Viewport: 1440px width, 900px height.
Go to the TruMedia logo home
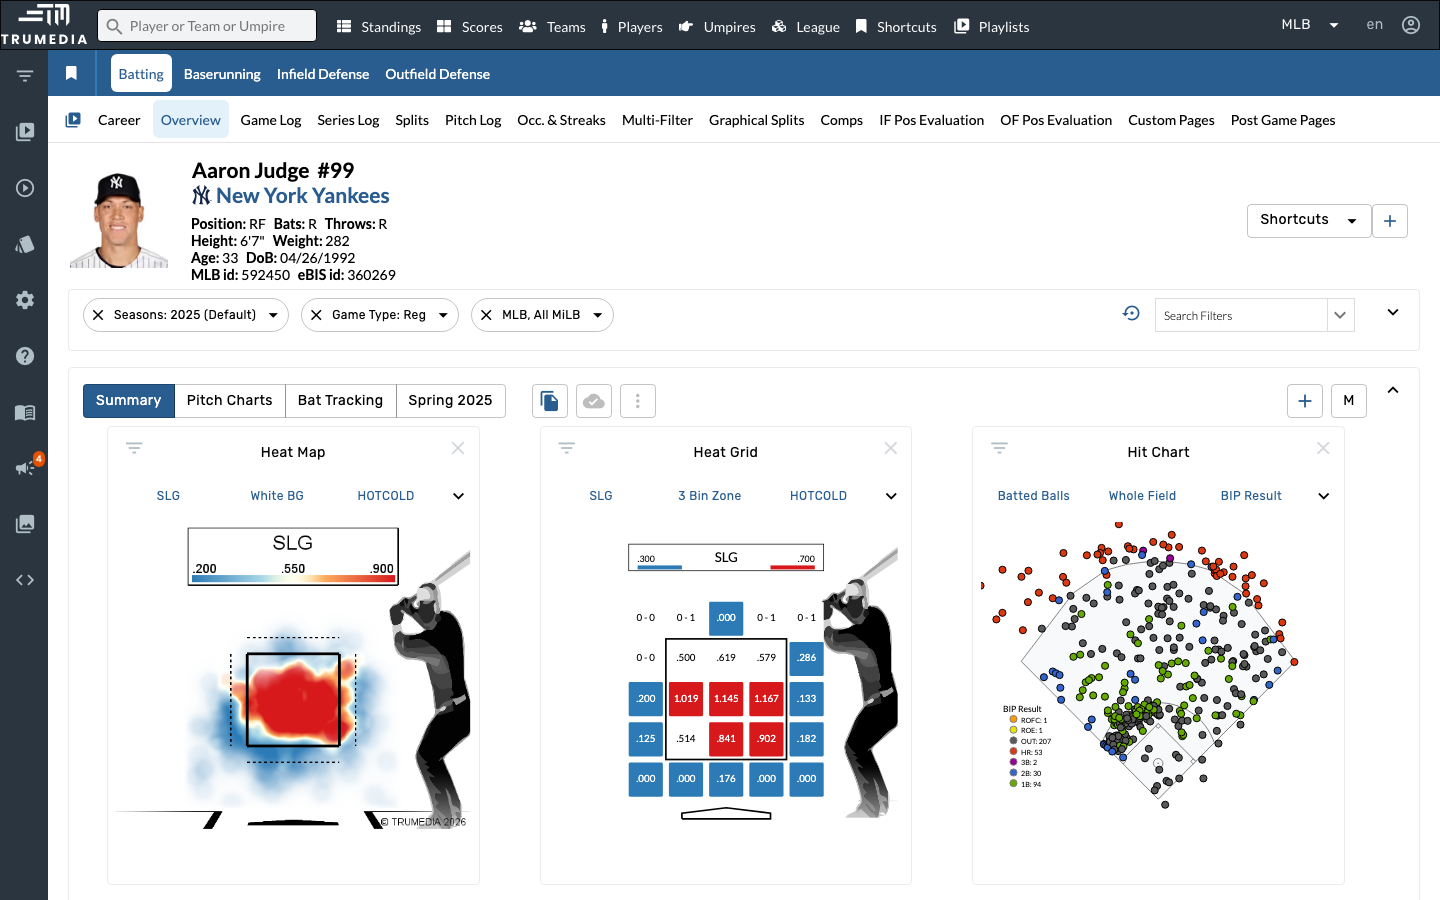click(44, 25)
